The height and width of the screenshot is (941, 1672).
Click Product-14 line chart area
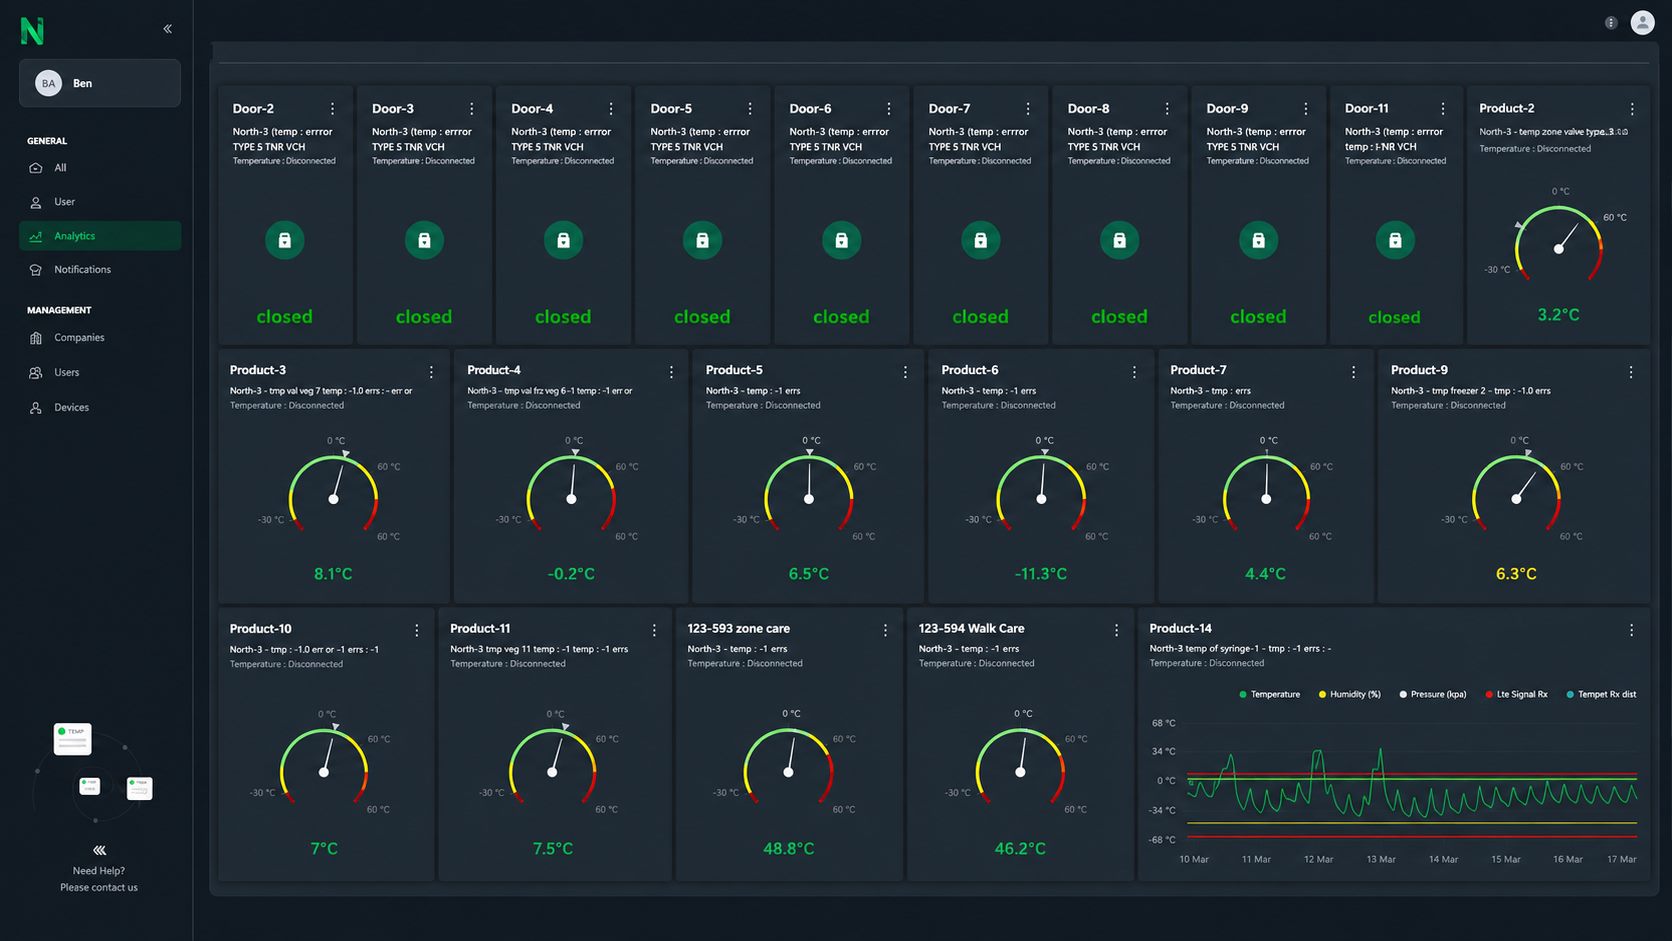(x=1411, y=780)
